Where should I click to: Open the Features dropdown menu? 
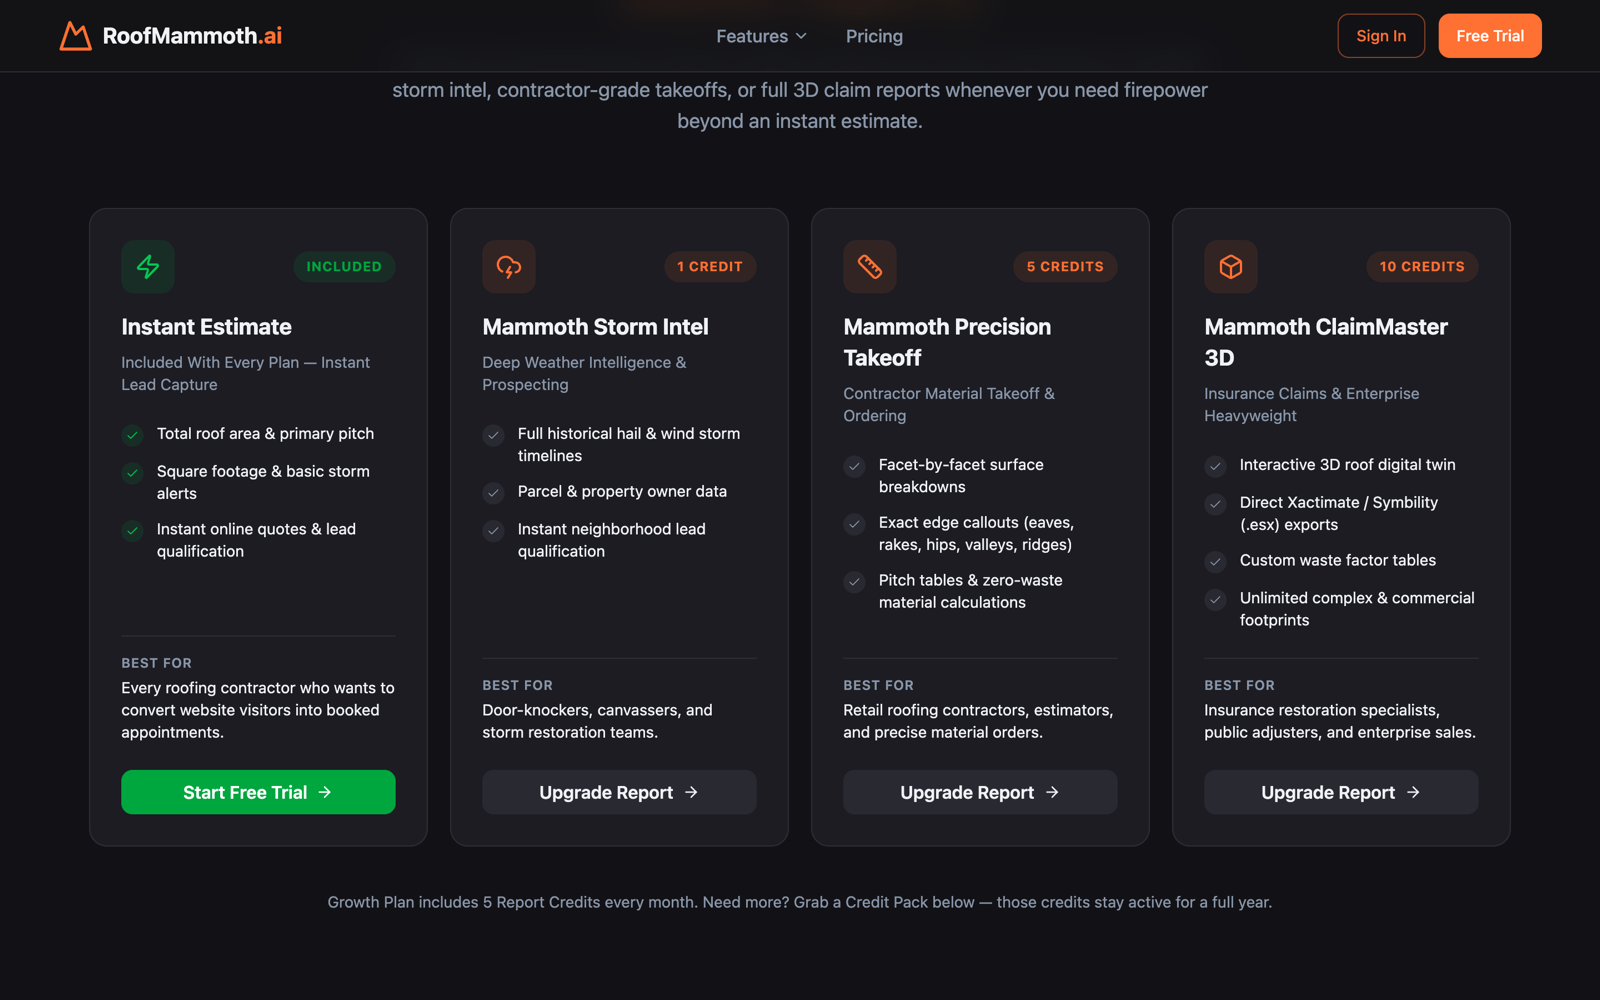tap(761, 36)
